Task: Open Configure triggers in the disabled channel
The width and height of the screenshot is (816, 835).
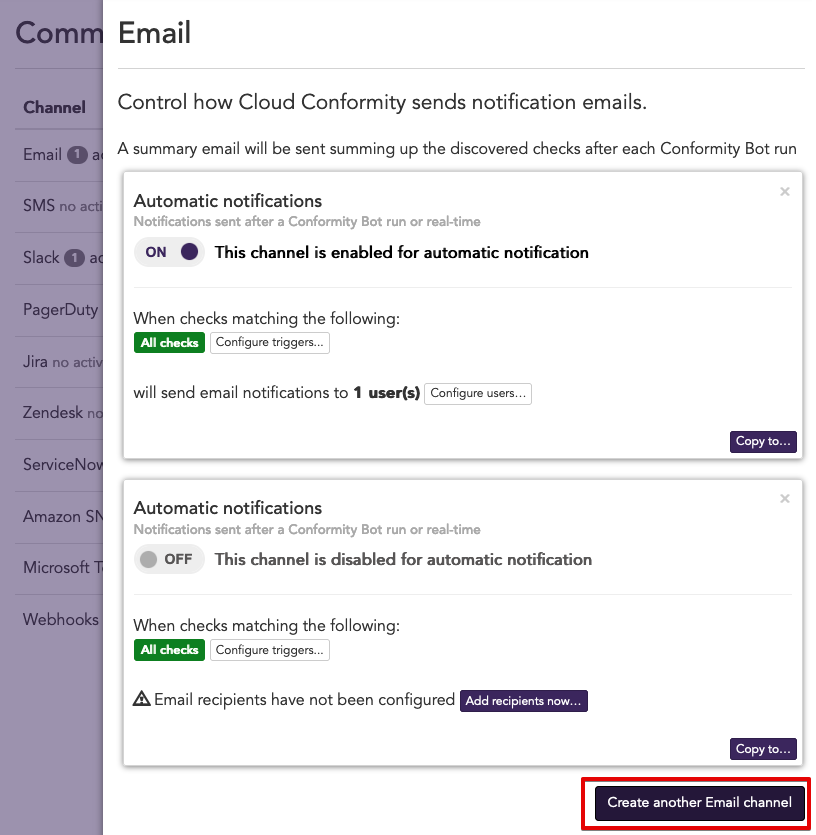Action: pyautogui.click(x=270, y=650)
